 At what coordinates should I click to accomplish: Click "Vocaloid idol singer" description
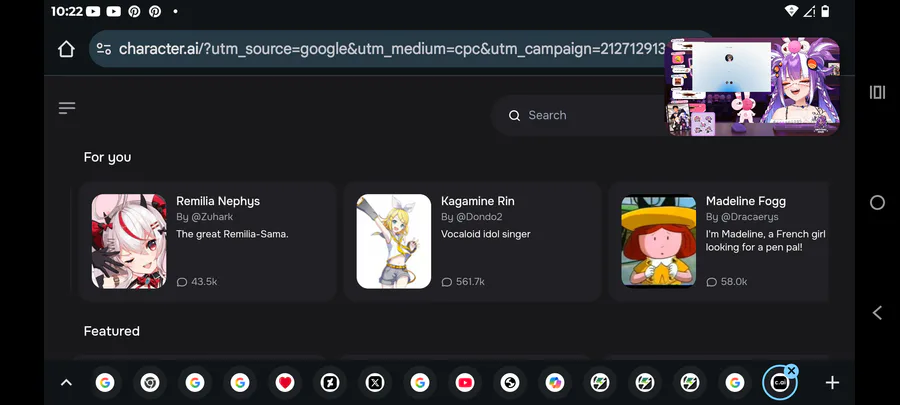coord(486,234)
